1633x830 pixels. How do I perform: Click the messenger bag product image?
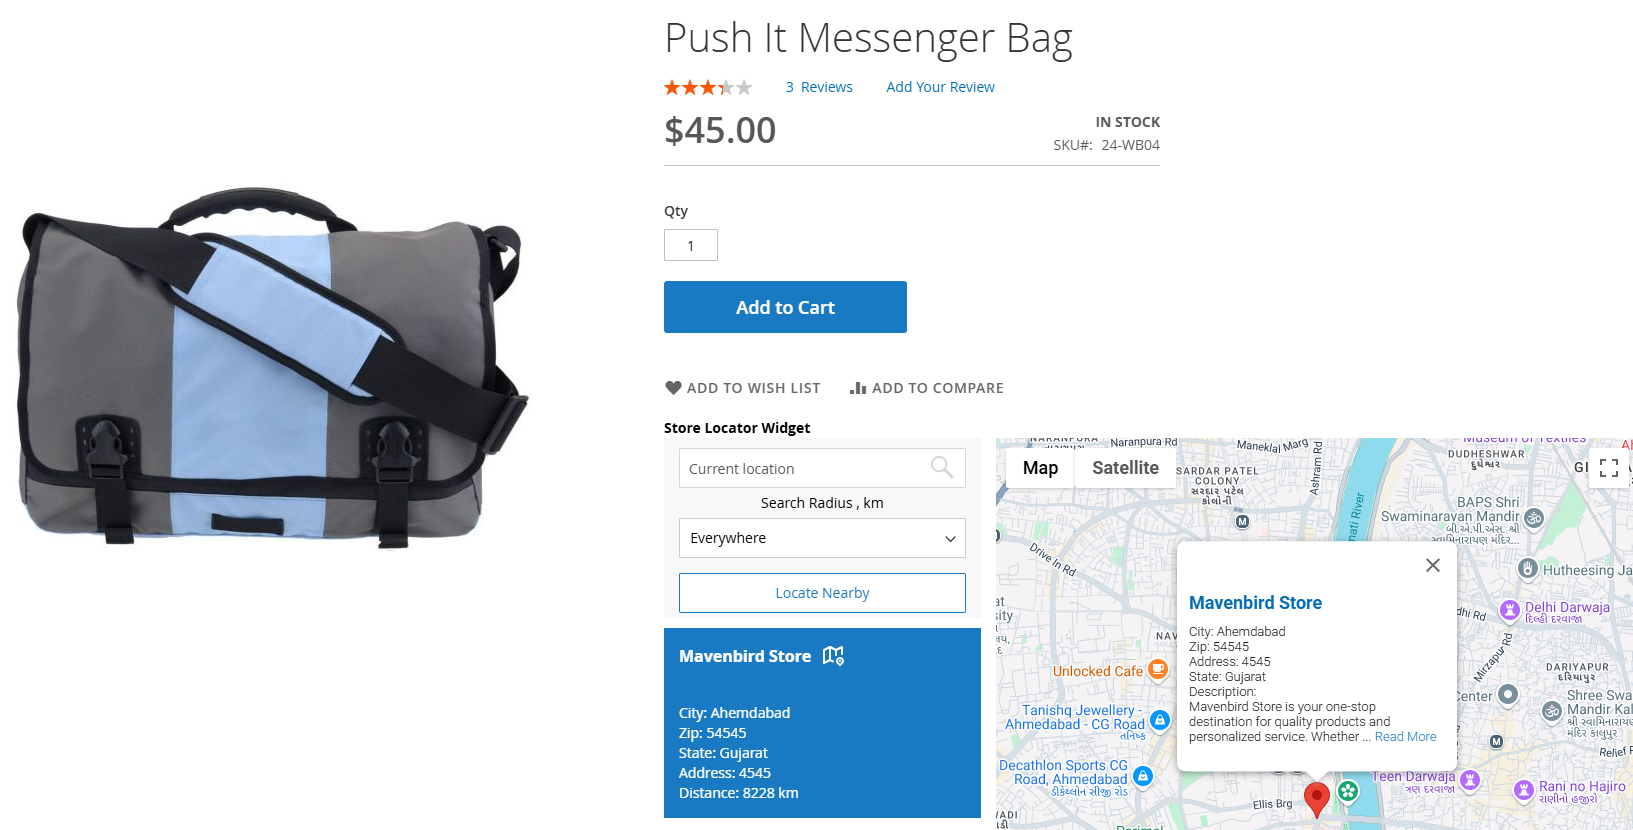point(273,366)
